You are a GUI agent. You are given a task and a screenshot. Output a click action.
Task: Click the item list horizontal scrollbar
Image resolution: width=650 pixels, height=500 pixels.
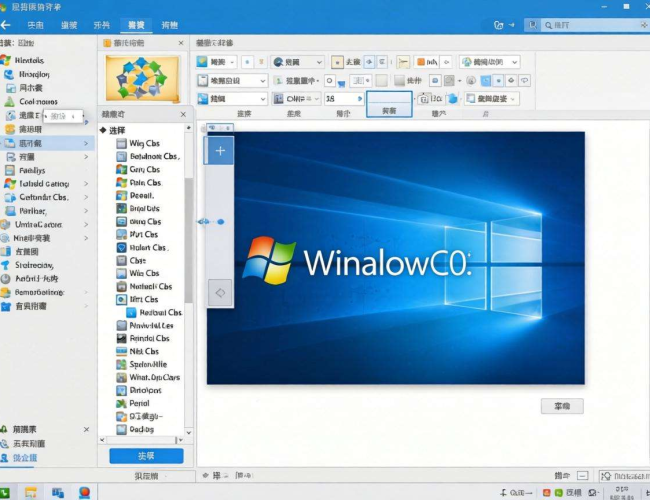coord(141,440)
